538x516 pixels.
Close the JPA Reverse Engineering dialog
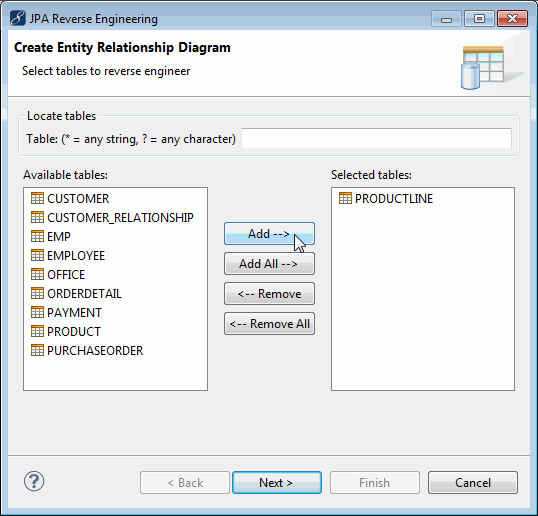(512, 19)
